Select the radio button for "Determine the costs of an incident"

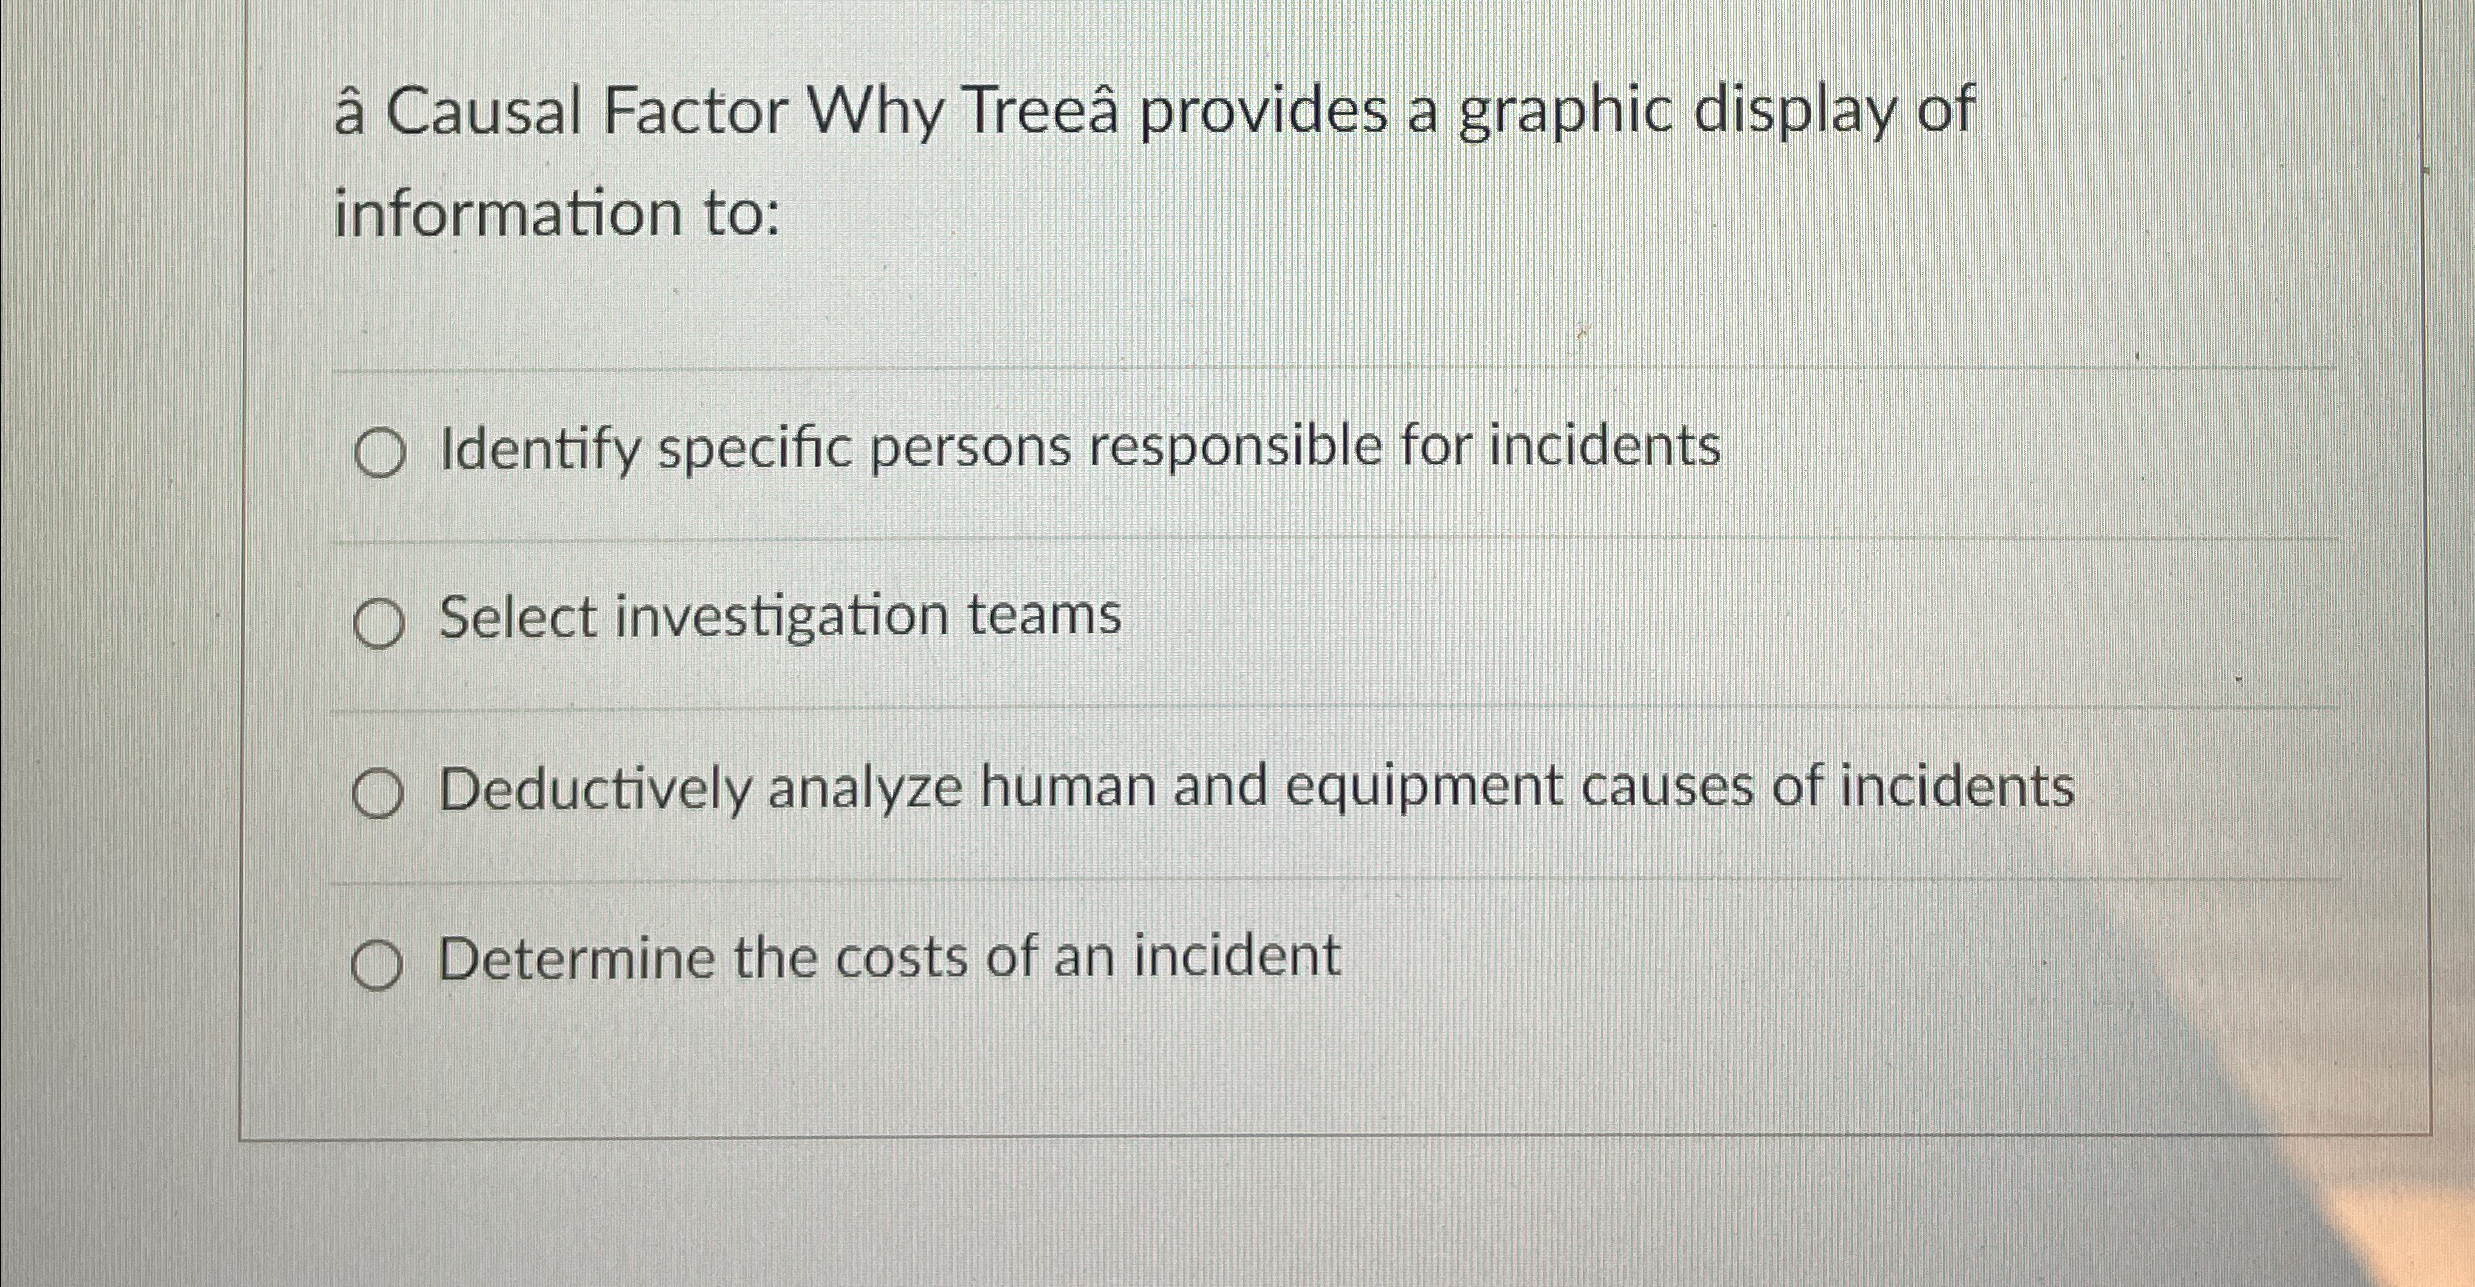coord(378,962)
